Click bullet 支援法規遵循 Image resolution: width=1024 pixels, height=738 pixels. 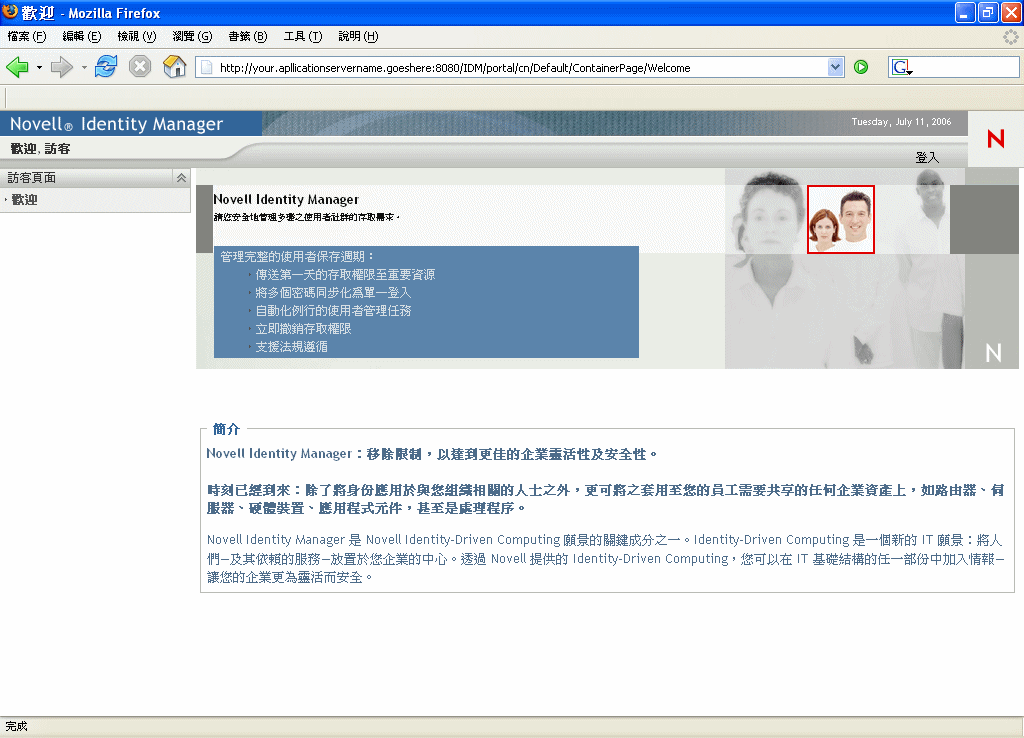coord(291,347)
